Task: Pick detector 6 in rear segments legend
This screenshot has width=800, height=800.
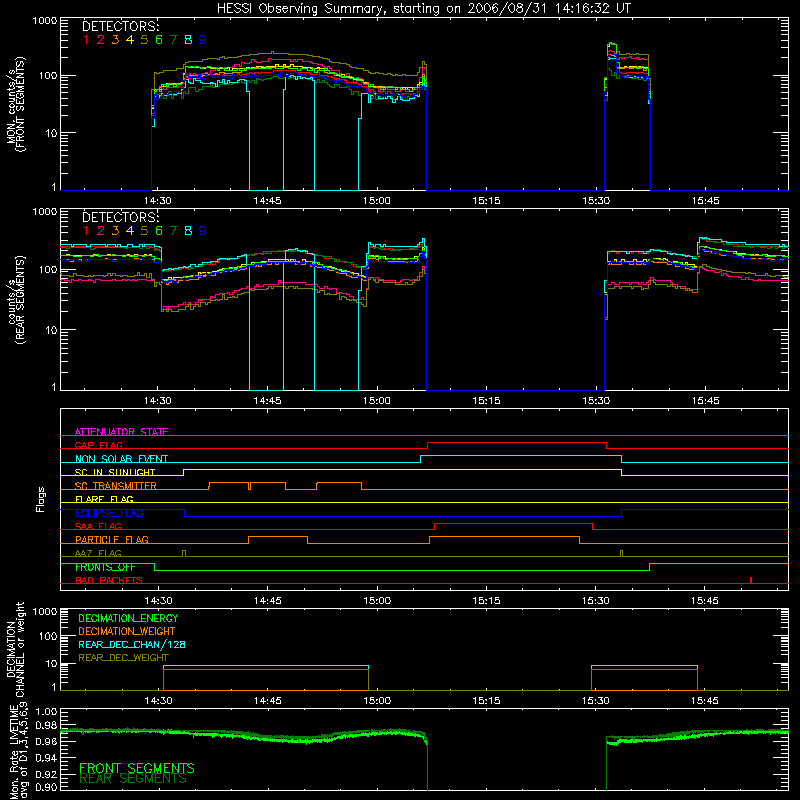Action: click(x=159, y=231)
